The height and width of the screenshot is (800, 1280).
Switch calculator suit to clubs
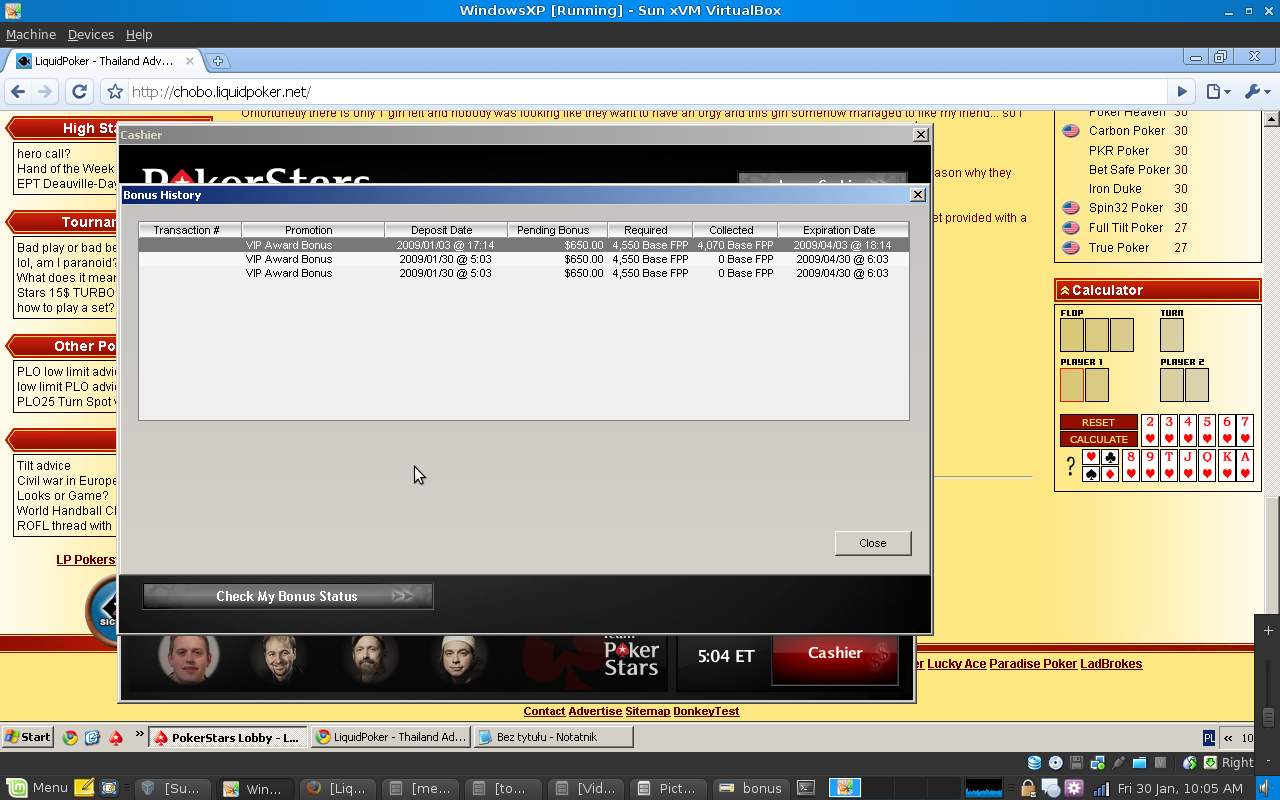coord(1110,457)
